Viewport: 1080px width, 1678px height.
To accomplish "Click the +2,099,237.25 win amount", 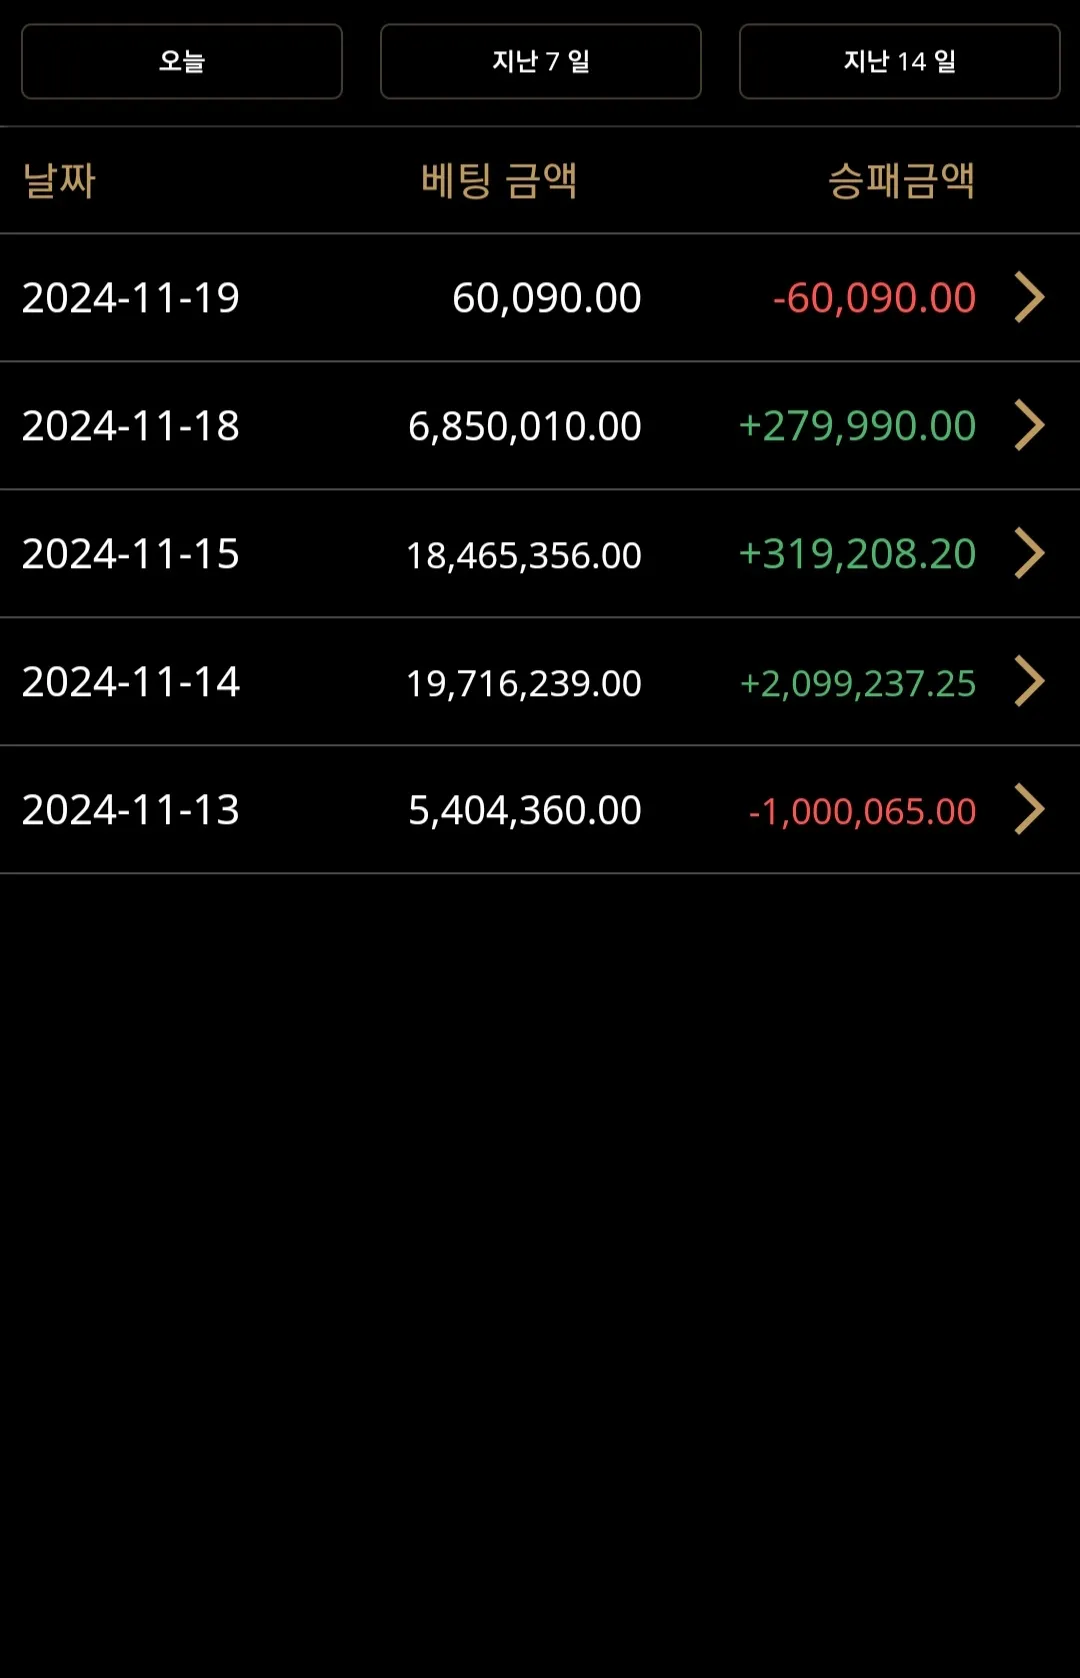I will 858,683.
